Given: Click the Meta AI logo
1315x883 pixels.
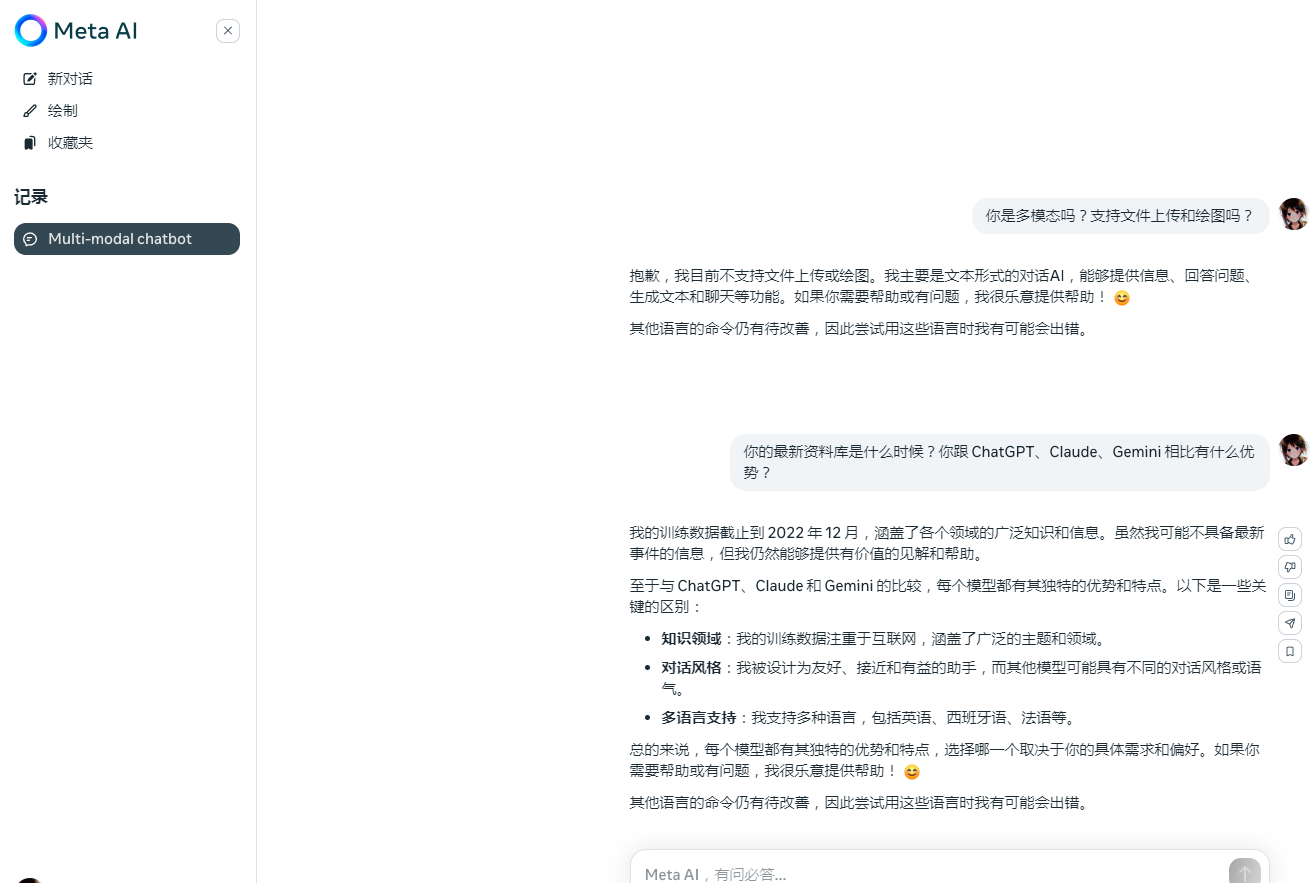Looking at the screenshot, I should [76, 31].
